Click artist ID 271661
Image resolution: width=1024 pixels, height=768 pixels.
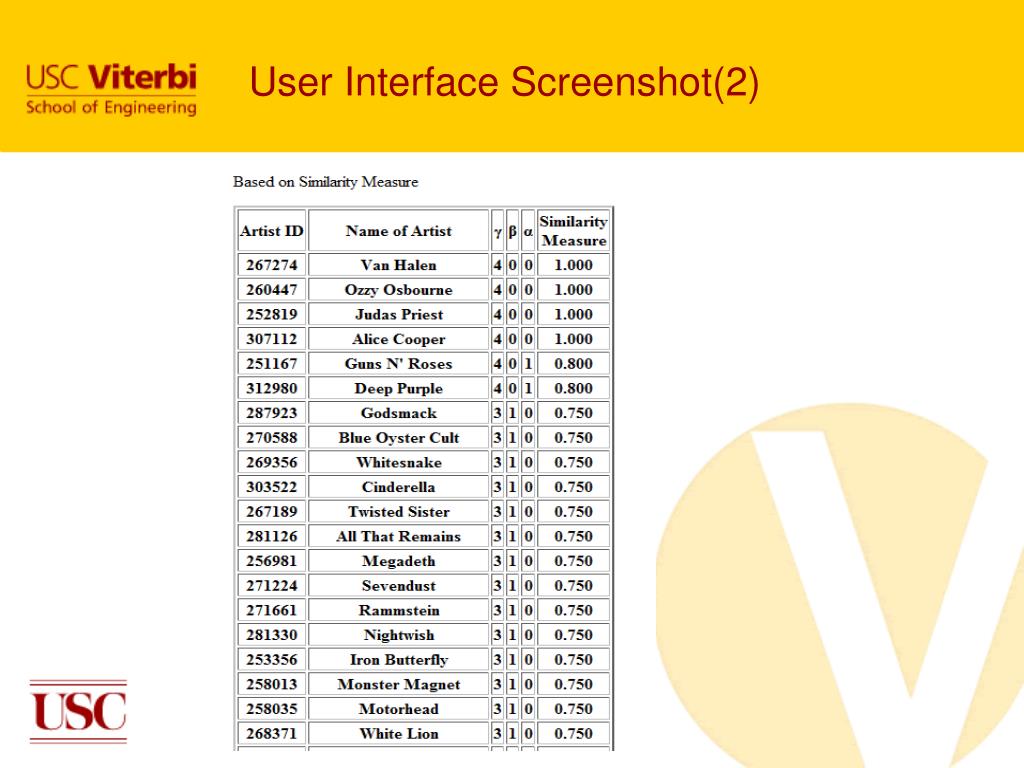click(x=272, y=611)
